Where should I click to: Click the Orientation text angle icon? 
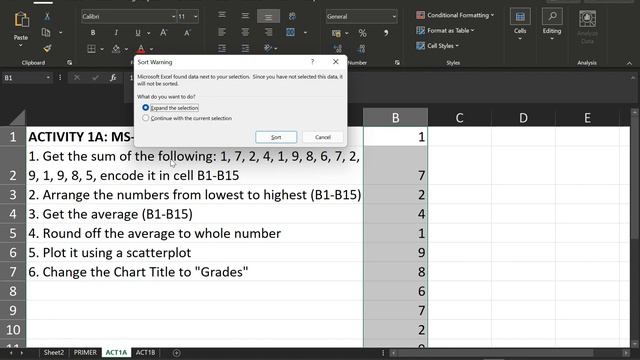point(268,49)
